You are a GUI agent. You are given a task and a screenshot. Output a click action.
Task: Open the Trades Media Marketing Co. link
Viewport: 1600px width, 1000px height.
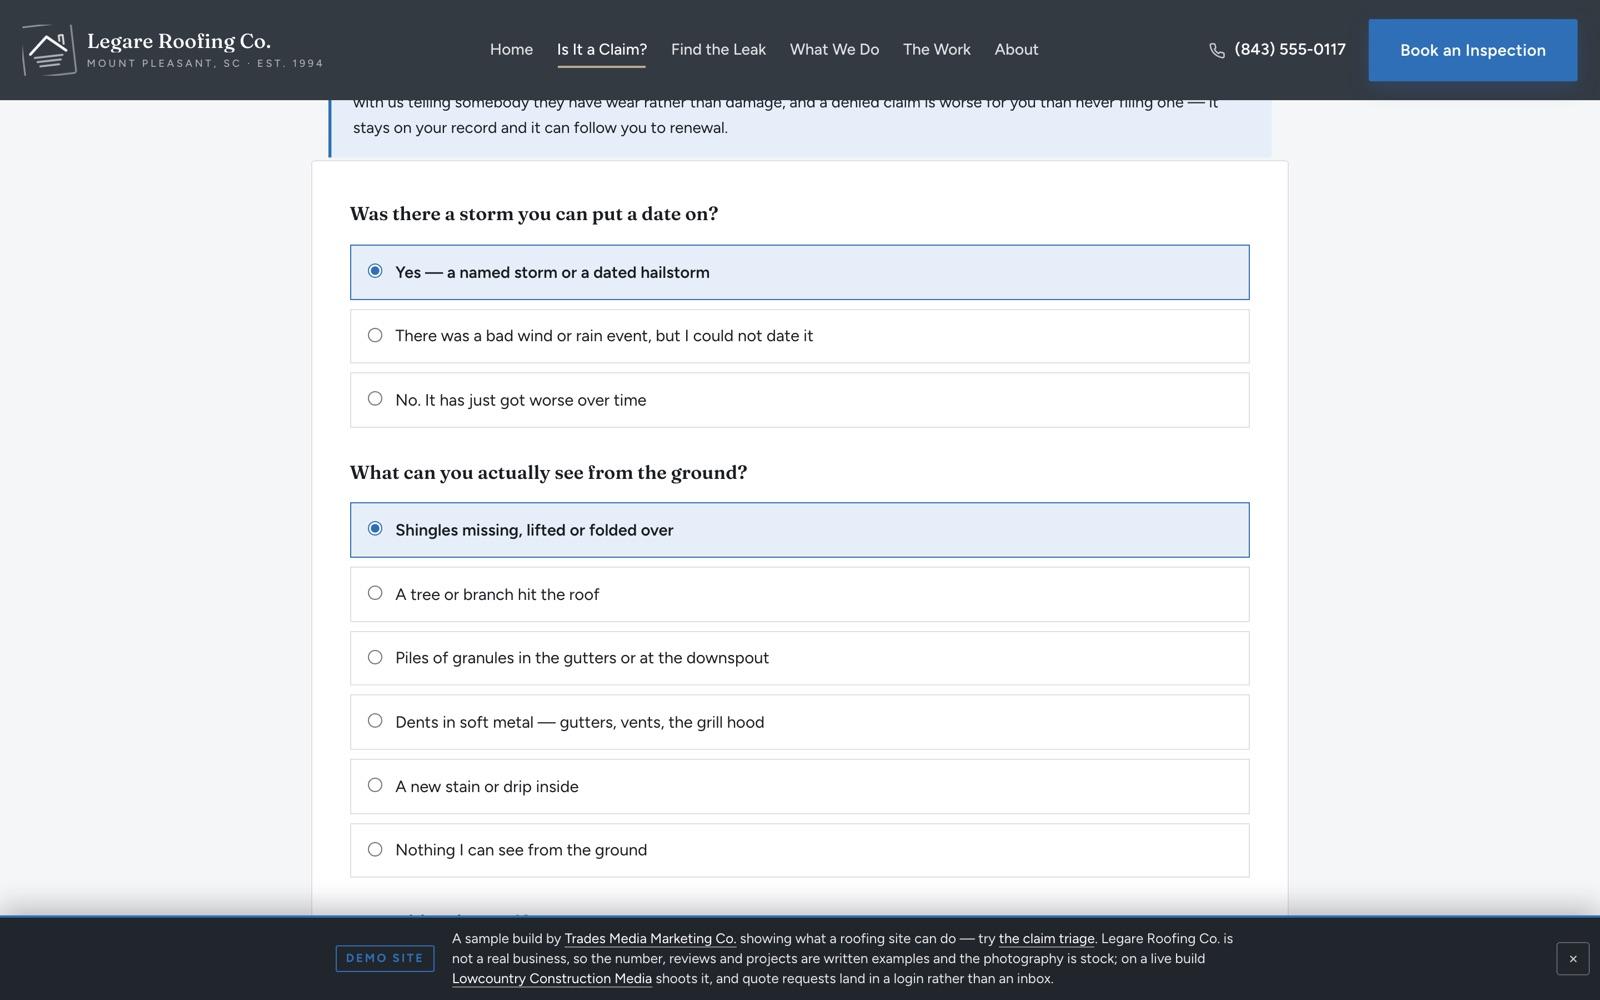(x=650, y=938)
